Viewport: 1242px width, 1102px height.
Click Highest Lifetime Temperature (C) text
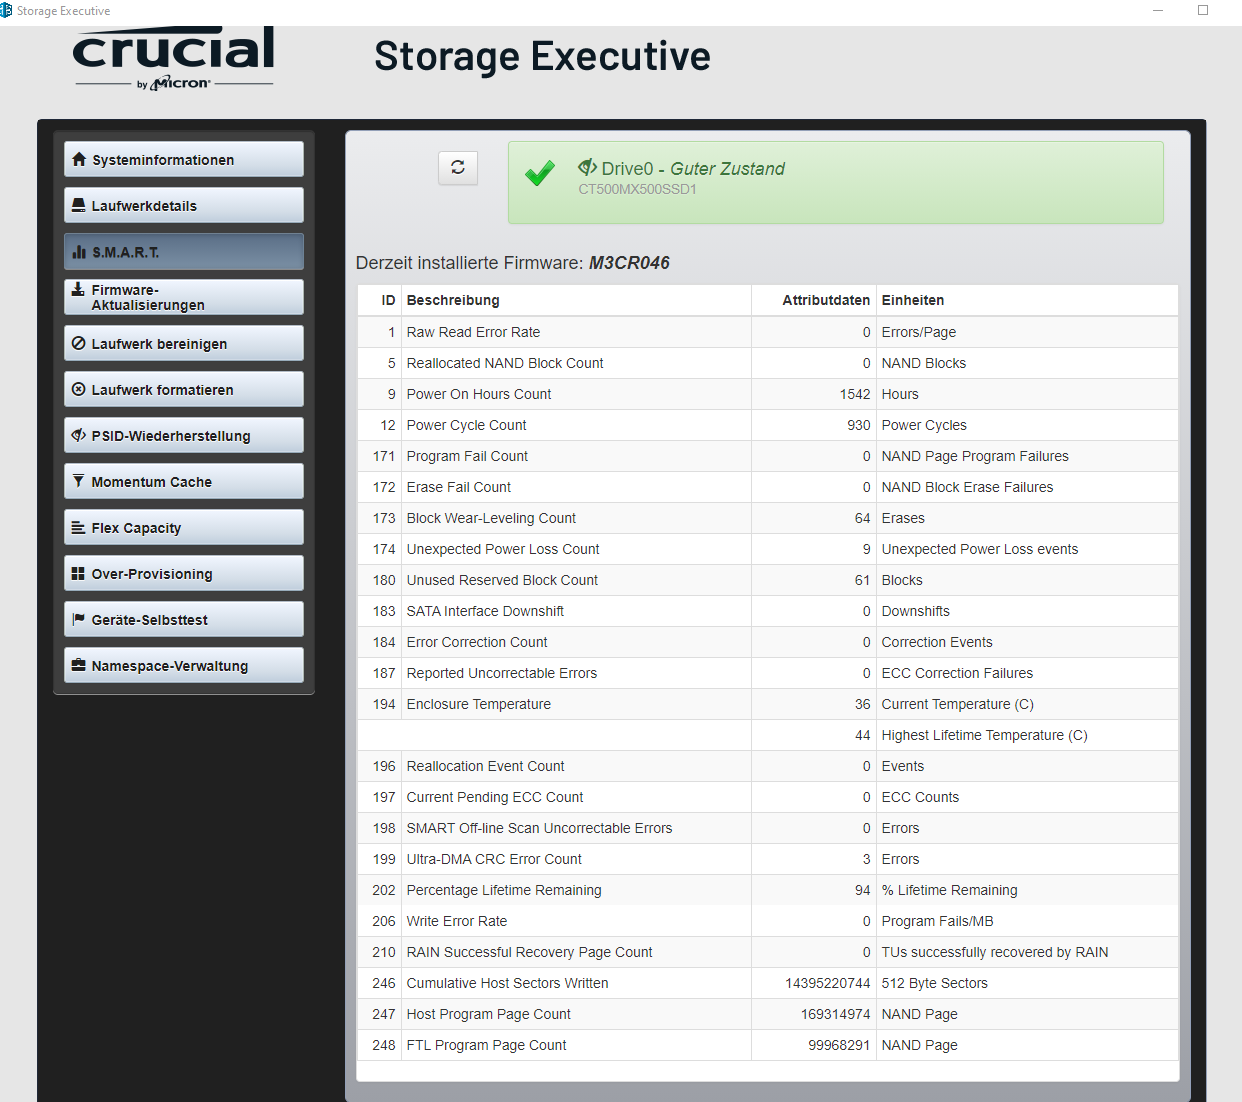click(x=984, y=735)
